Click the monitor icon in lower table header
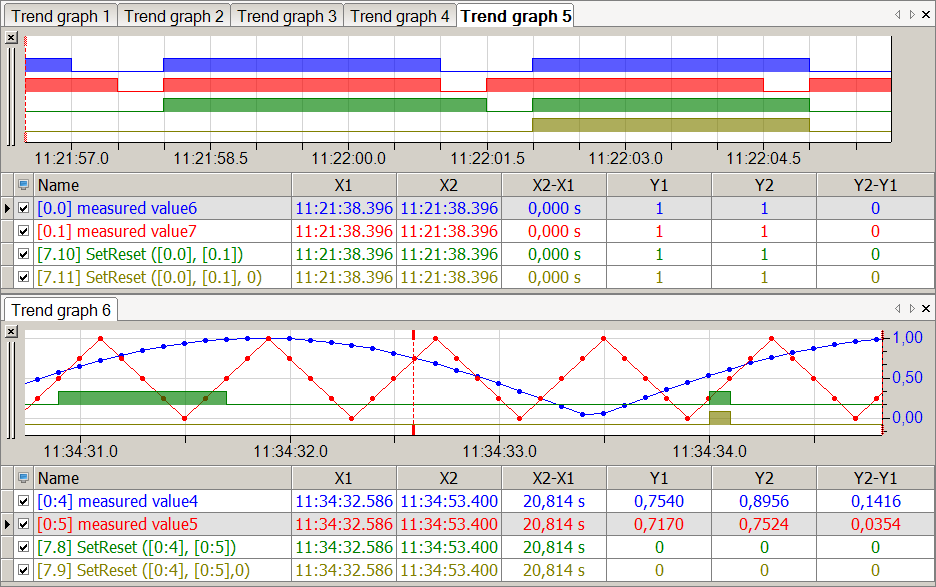The image size is (936, 587). pyautogui.click(x=24, y=478)
